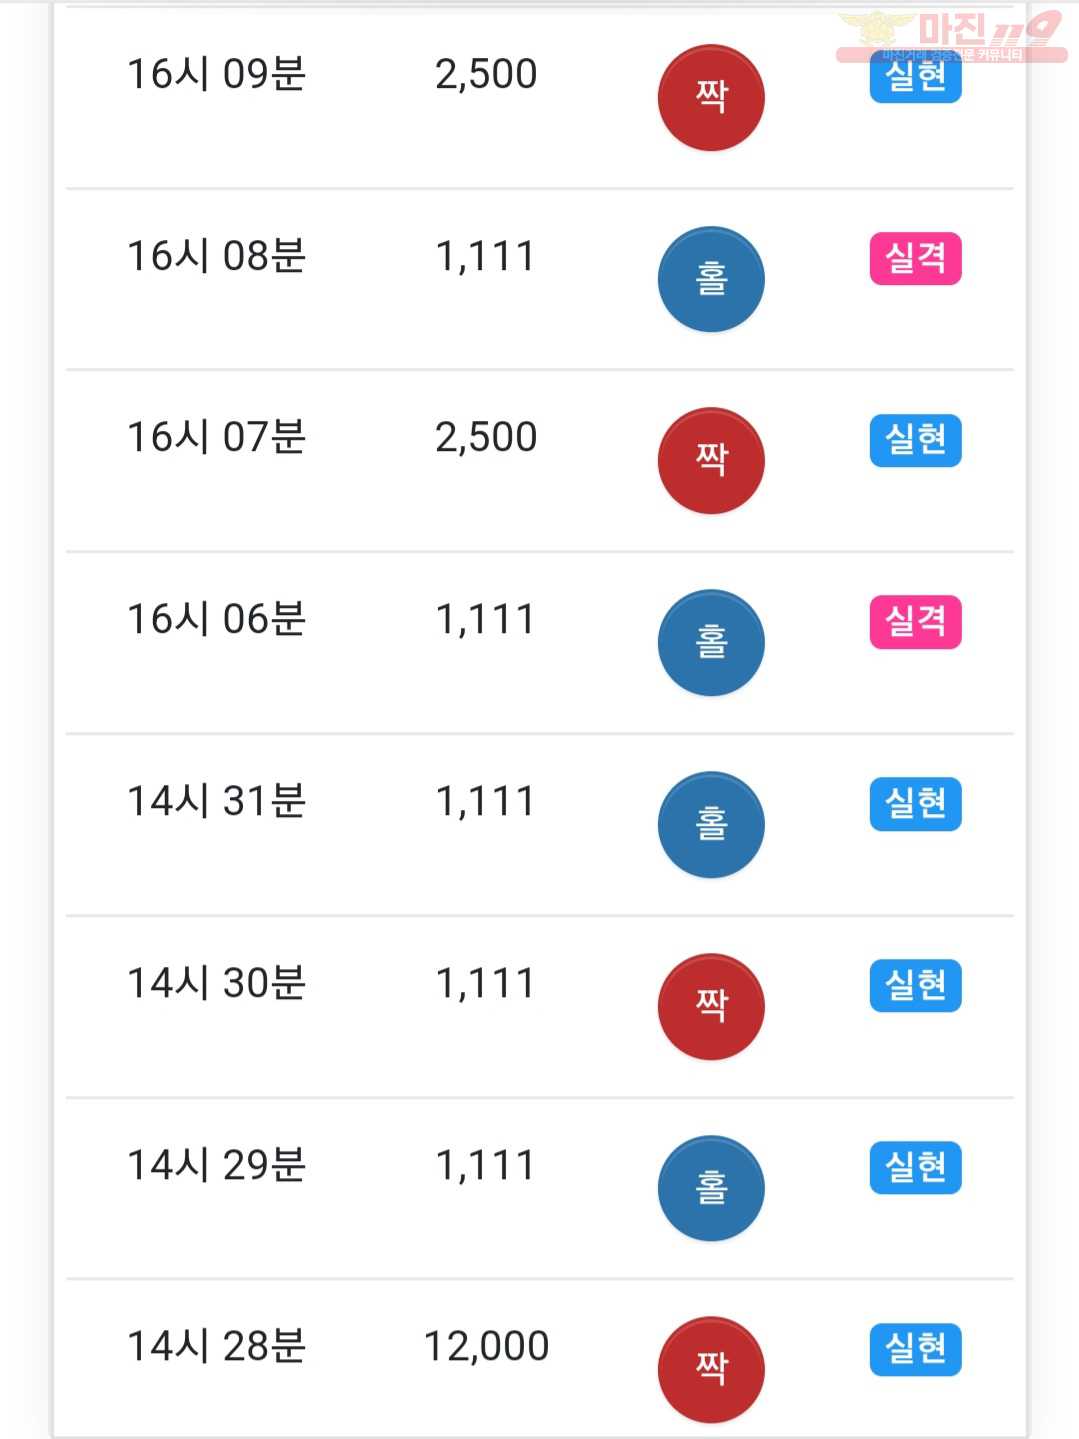Select the 16시 09분 time label
Image resolution: width=1079 pixels, height=1439 pixels.
pos(216,74)
